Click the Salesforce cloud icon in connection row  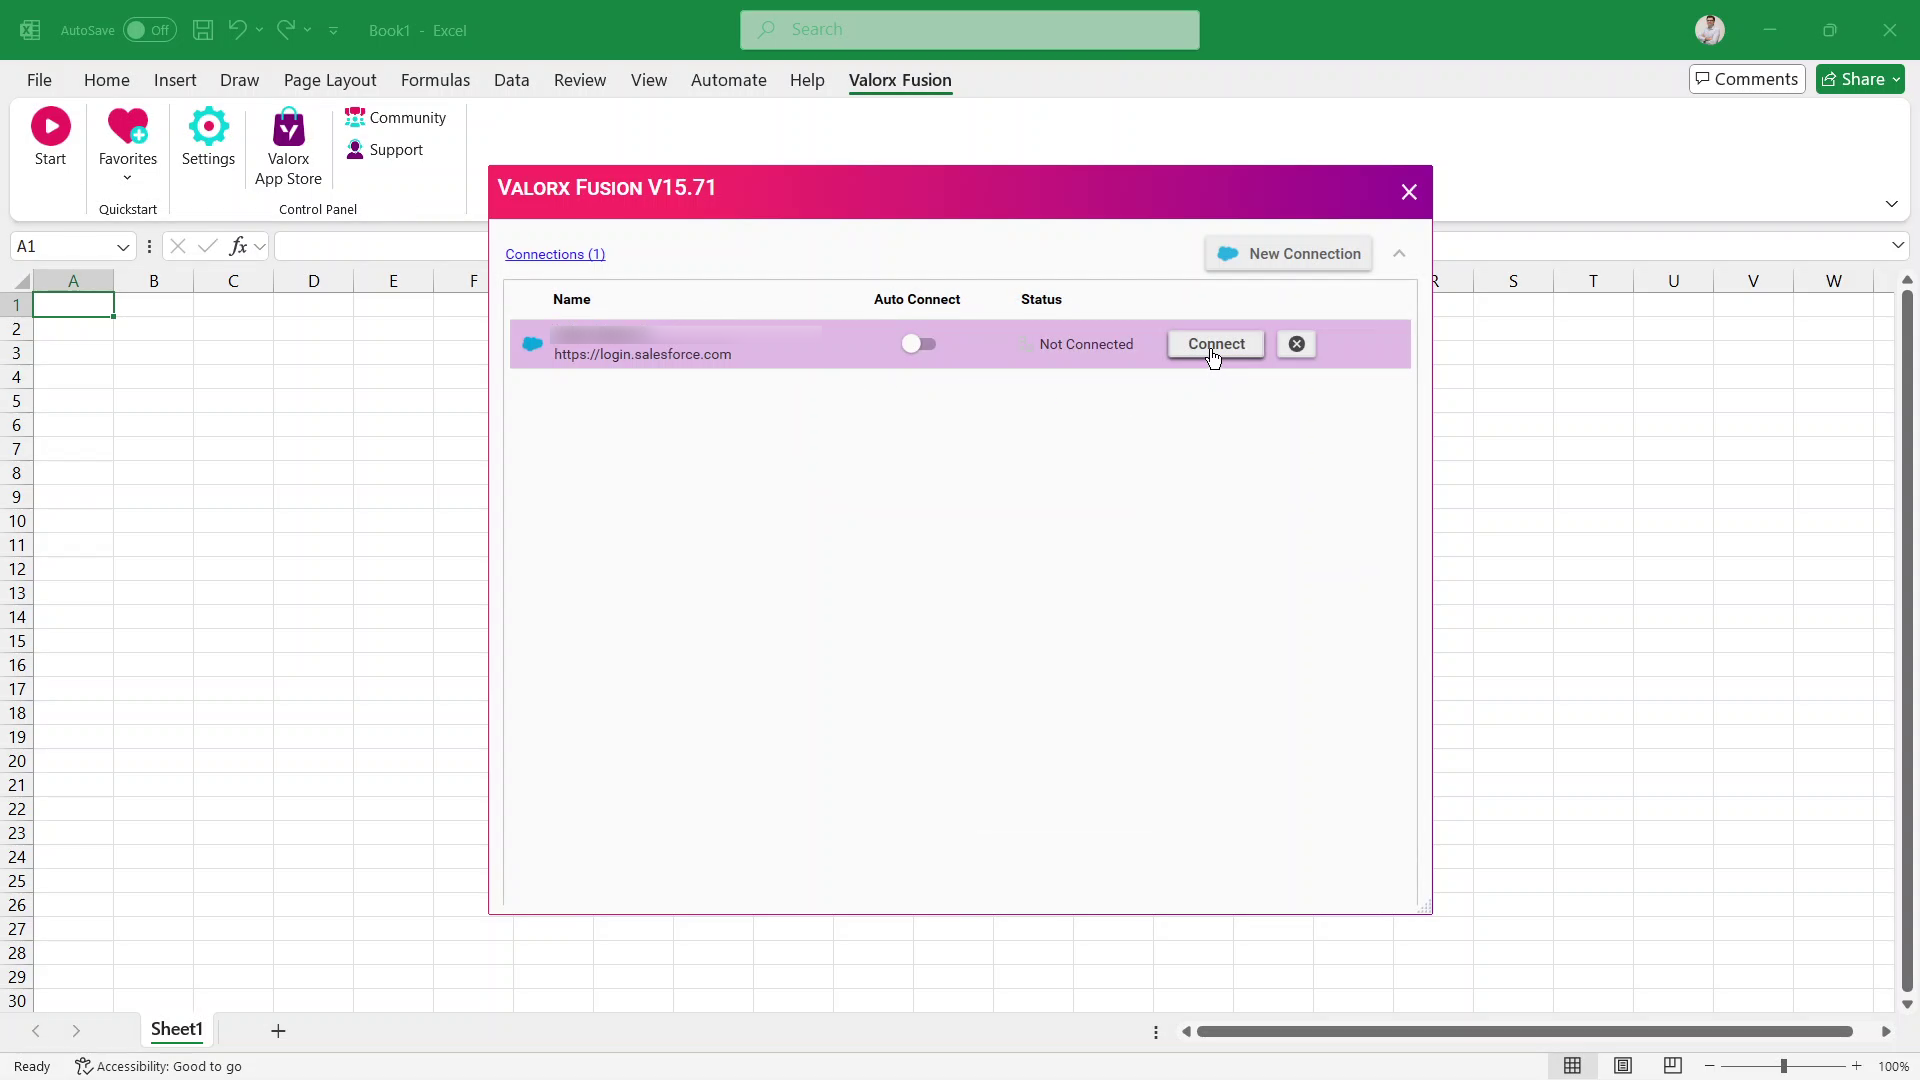(x=532, y=344)
